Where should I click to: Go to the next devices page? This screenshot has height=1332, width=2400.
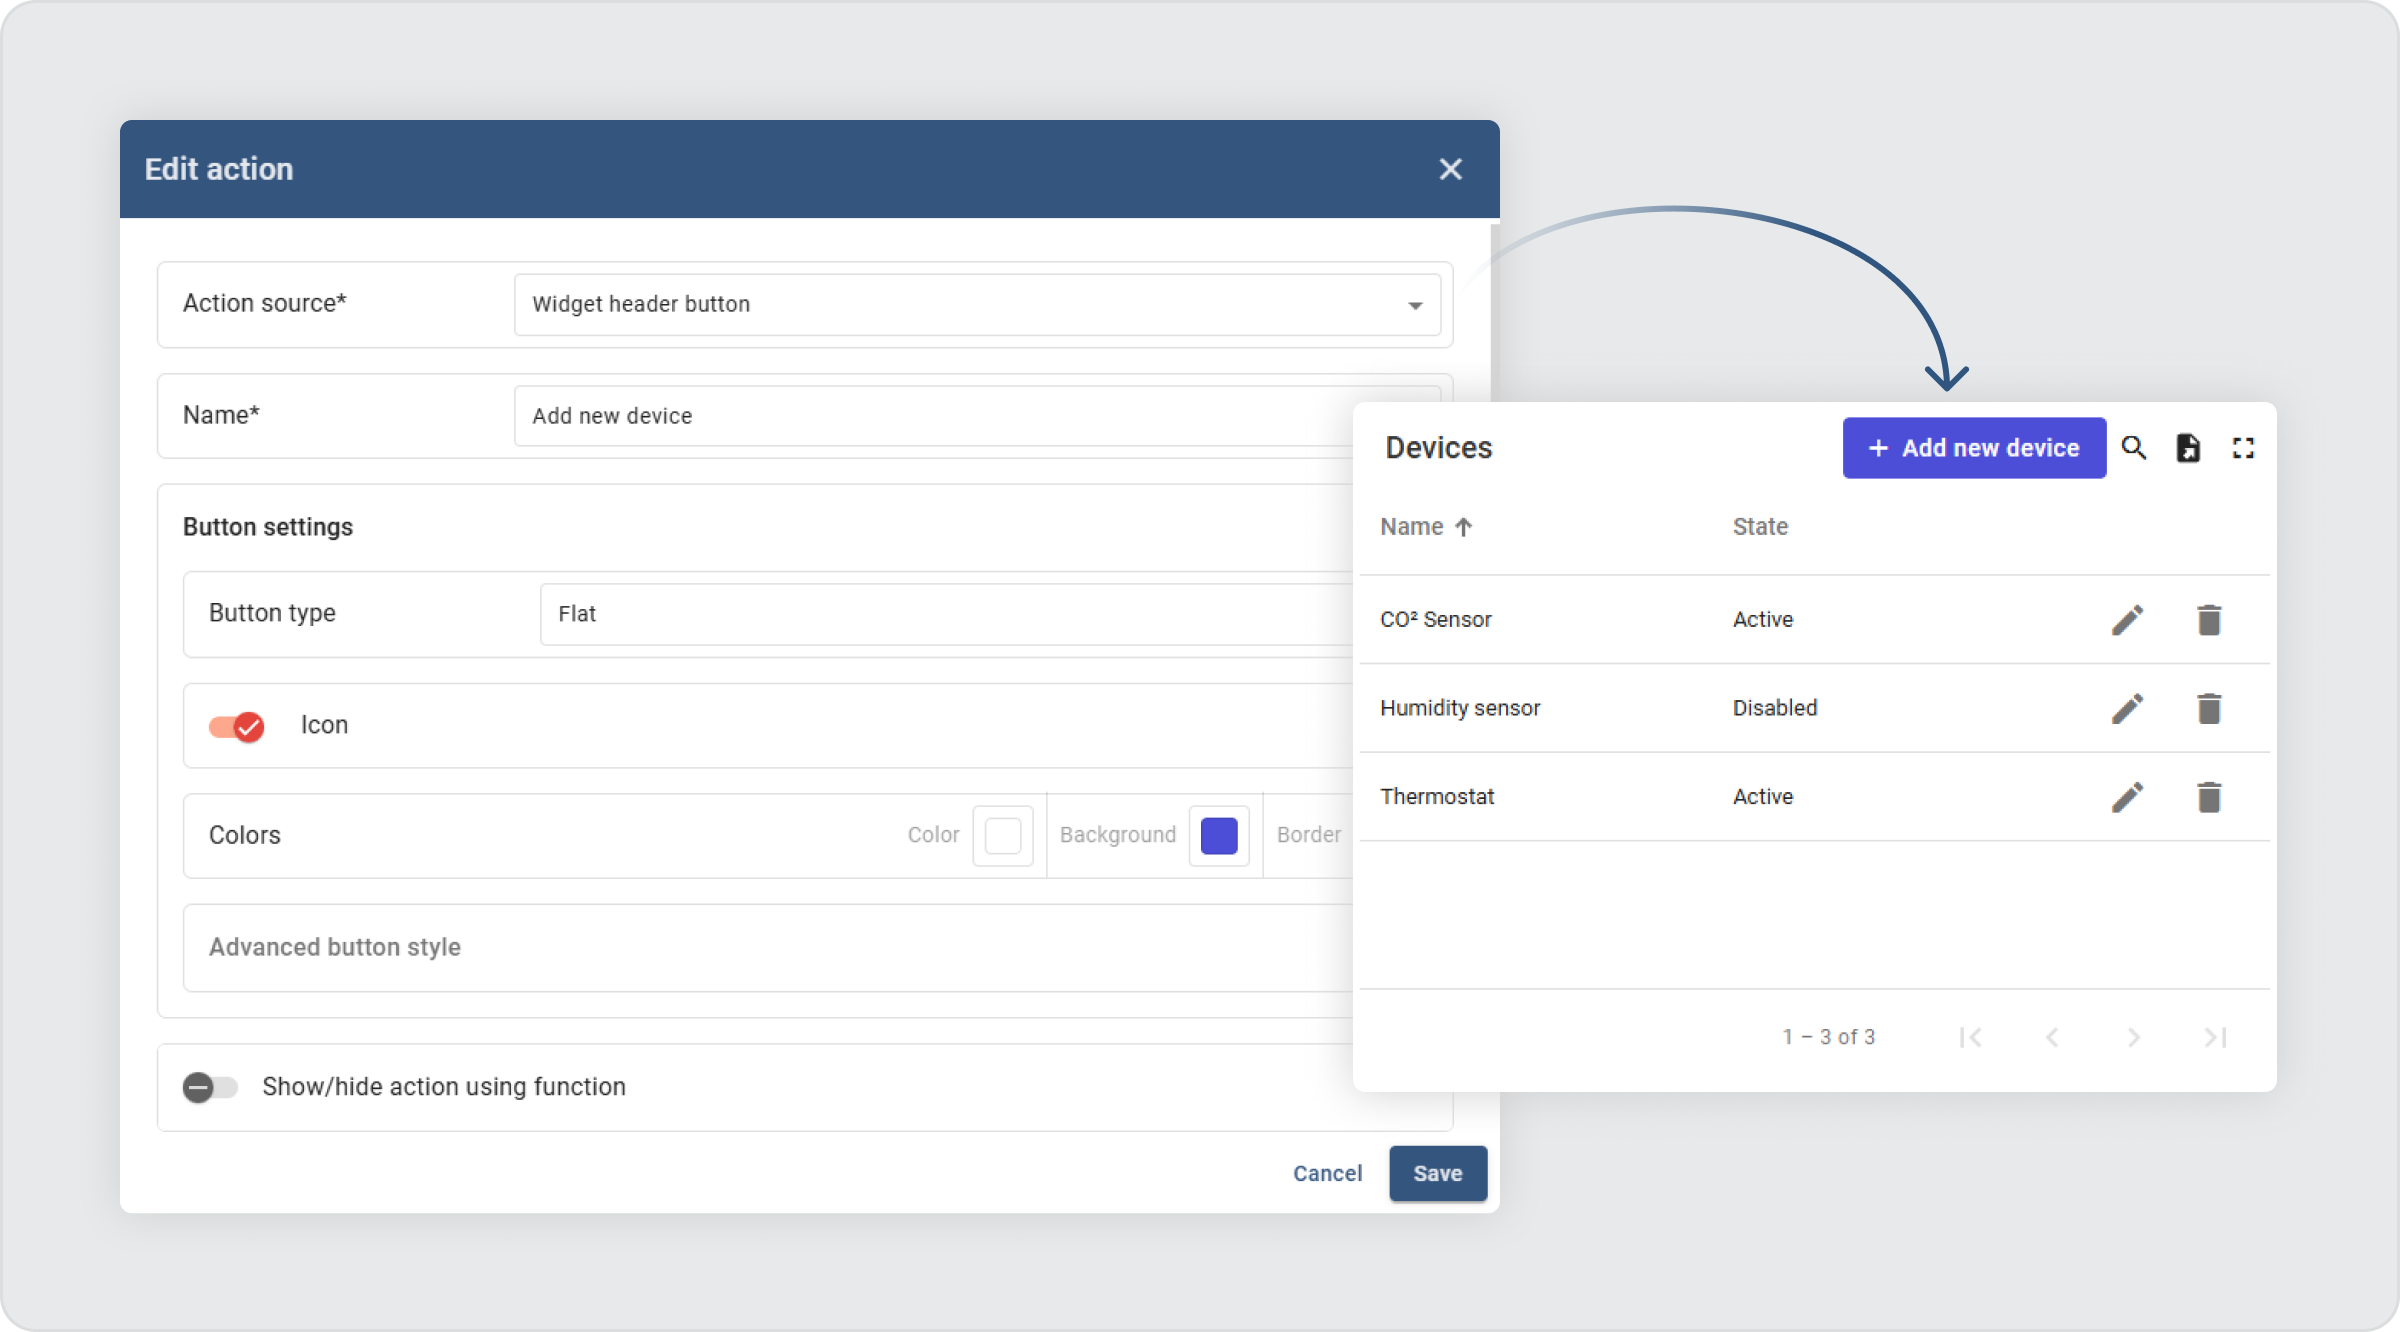[2134, 1037]
